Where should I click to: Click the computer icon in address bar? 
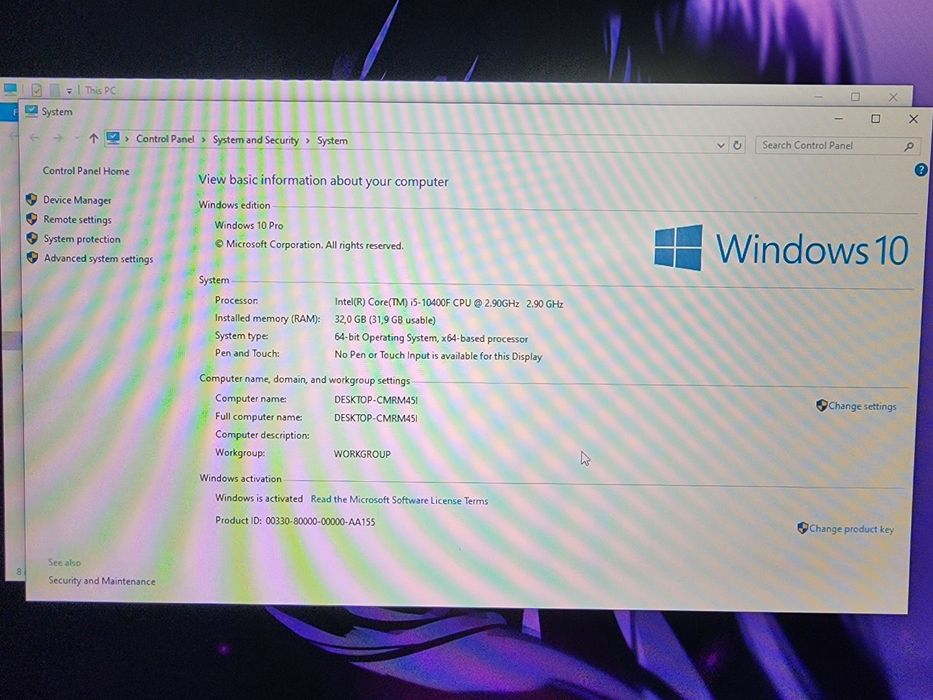pos(113,139)
